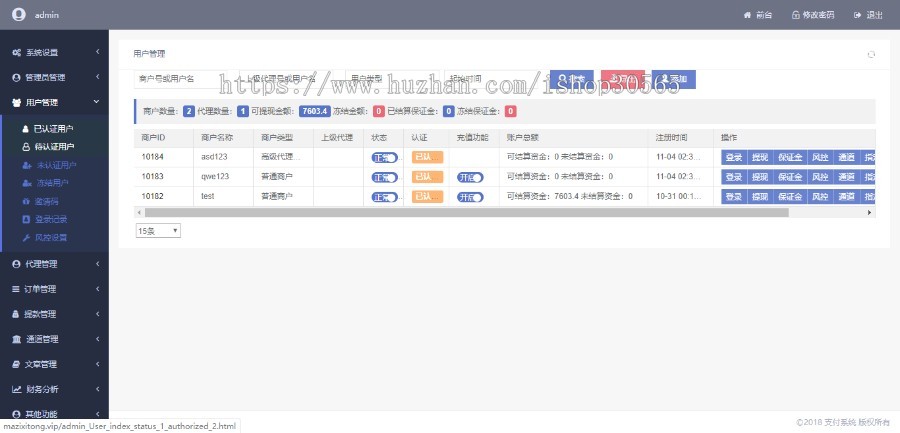Open the 用户类型 filter dropdown

392,79
